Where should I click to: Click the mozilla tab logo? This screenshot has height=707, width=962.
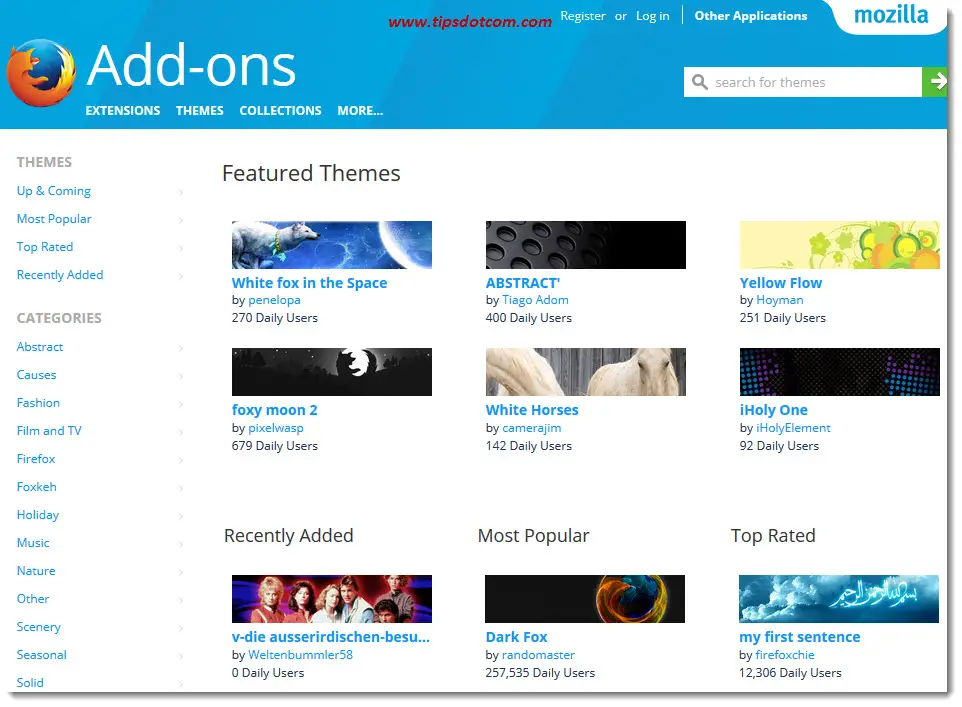tap(891, 15)
